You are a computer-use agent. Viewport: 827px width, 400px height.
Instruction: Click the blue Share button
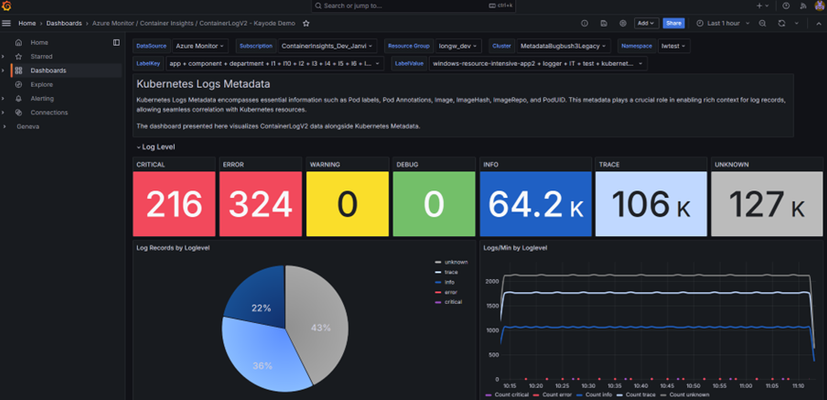[x=674, y=23]
